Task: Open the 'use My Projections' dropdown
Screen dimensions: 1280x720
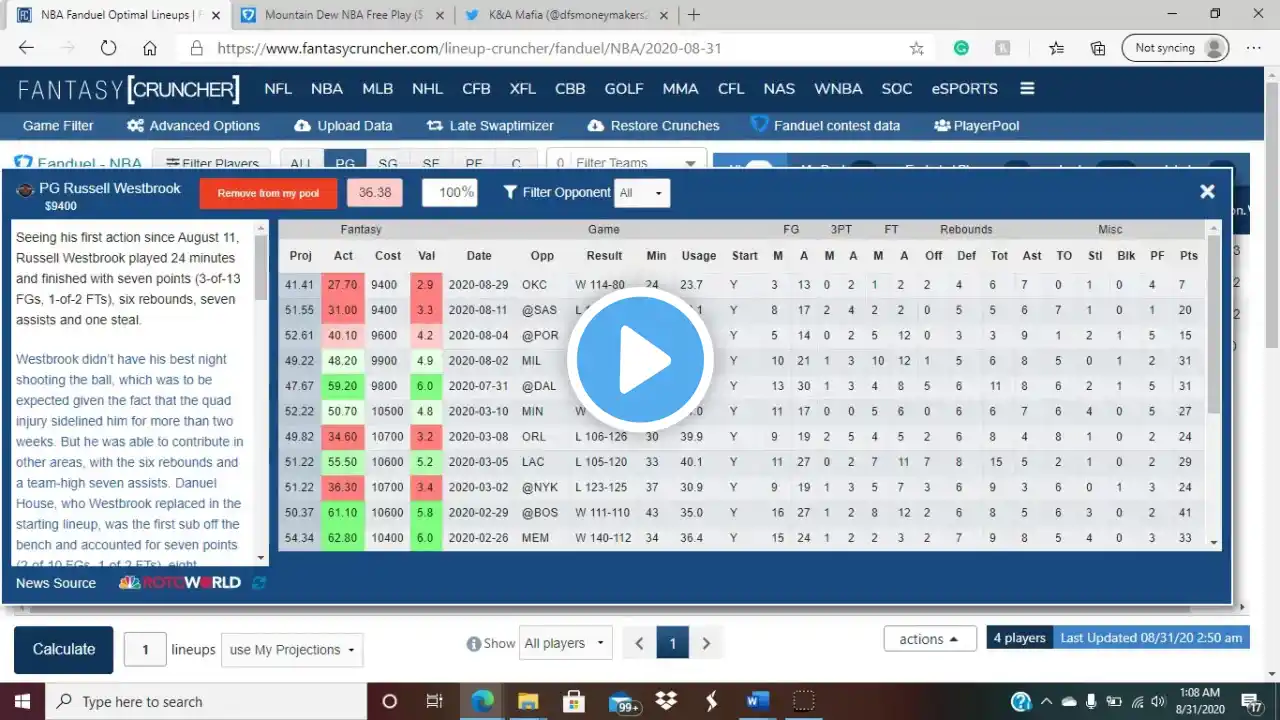Action: 292,650
